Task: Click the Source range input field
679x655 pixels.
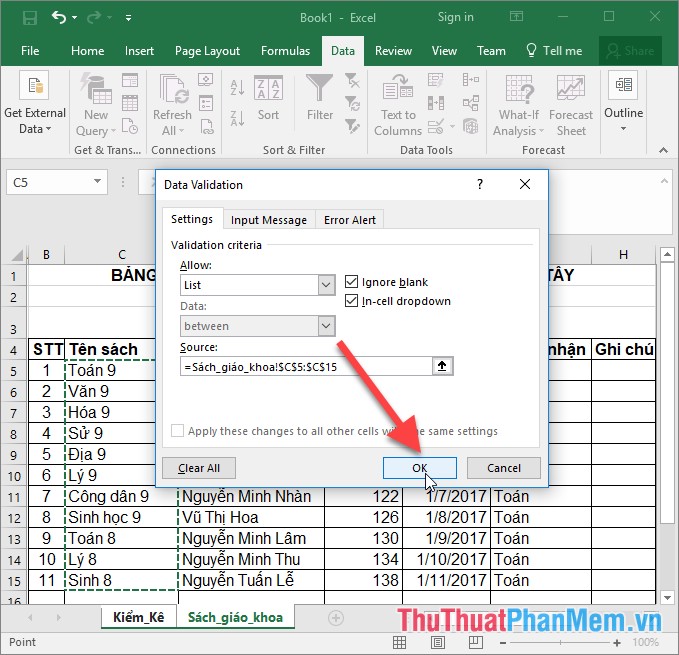Action: pos(306,367)
